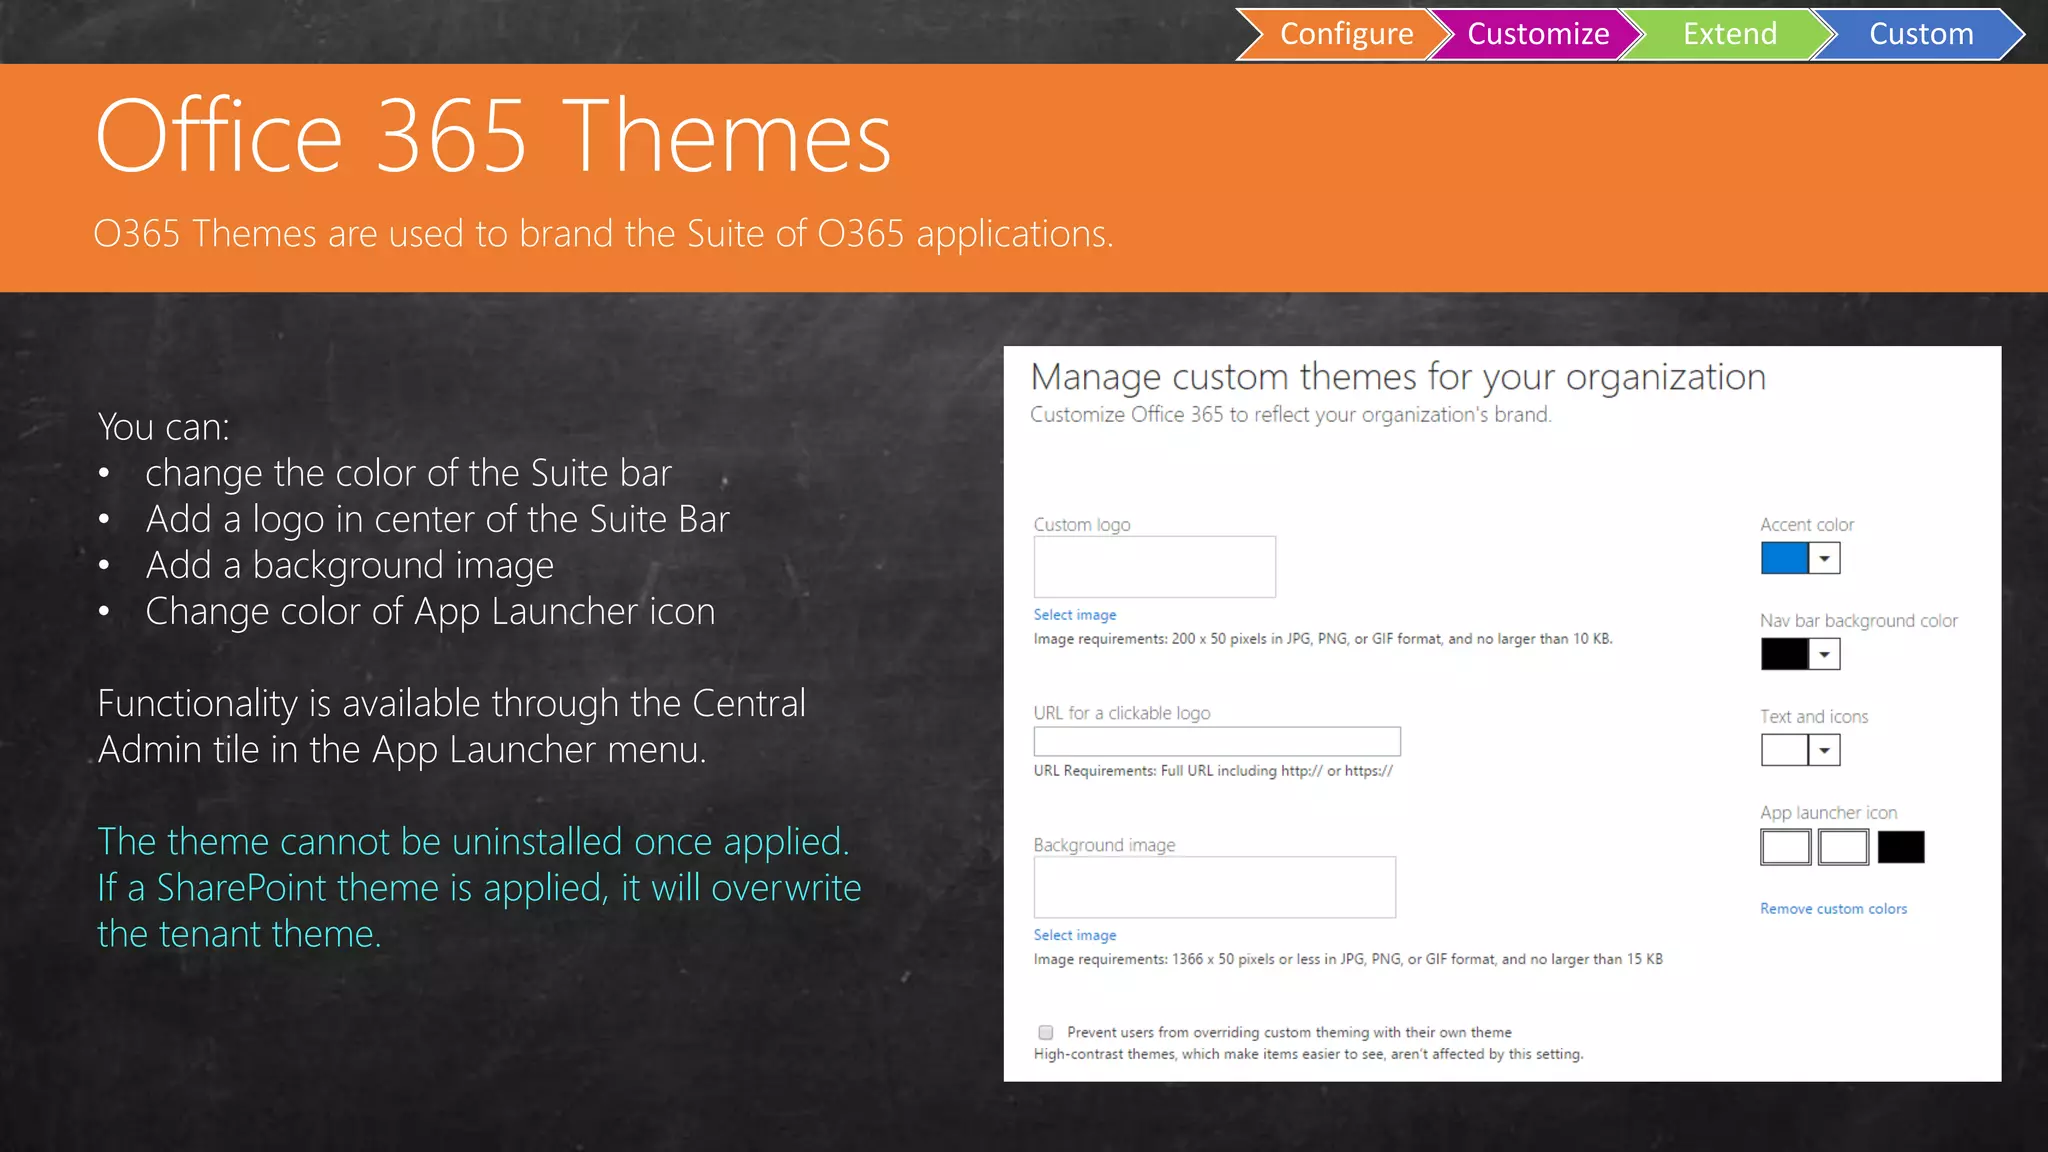Viewport: 2048px width, 1152px height.
Task: Click the URL for a clickable logo field
Action: pos(1217,741)
